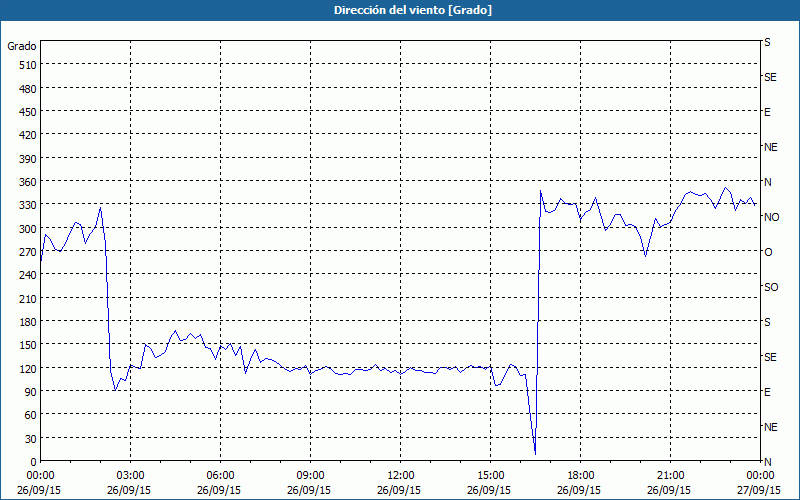The height and width of the screenshot is (500, 800).
Task: Click the E compass label level with 90
Action: (767, 392)
